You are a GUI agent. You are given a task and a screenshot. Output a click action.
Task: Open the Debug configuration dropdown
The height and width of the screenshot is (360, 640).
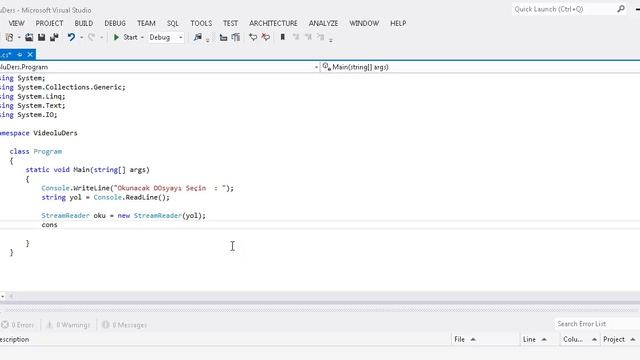tap(166, 37)
